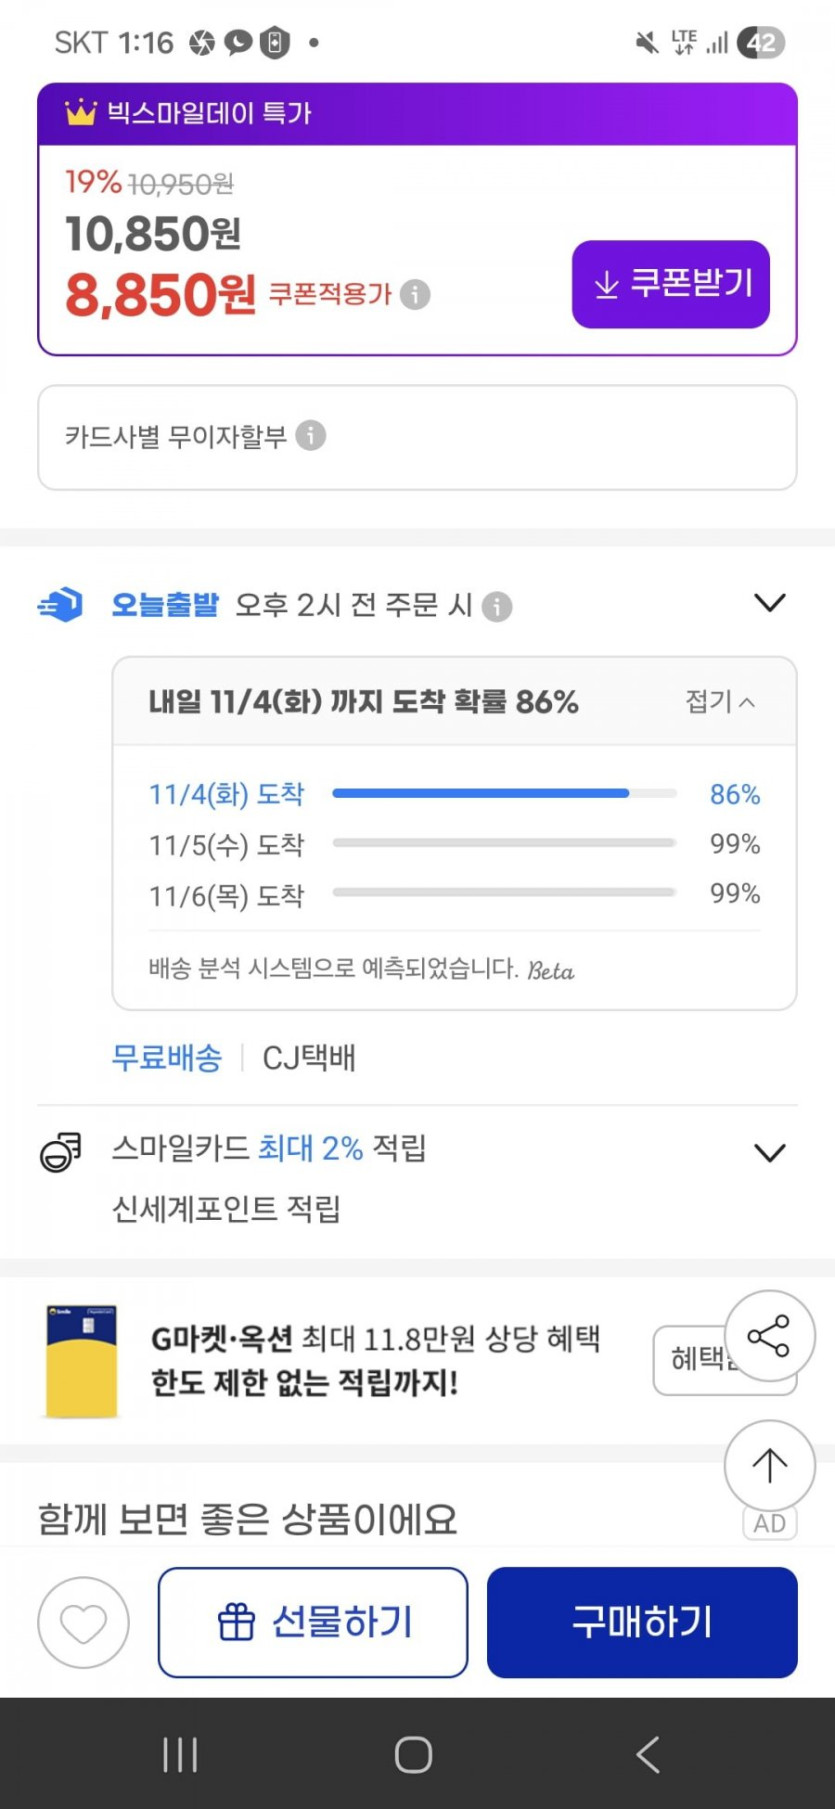Tap the 선물하기 gift button
This screenshot has height=1809, width=835.
pos(313,1622)
